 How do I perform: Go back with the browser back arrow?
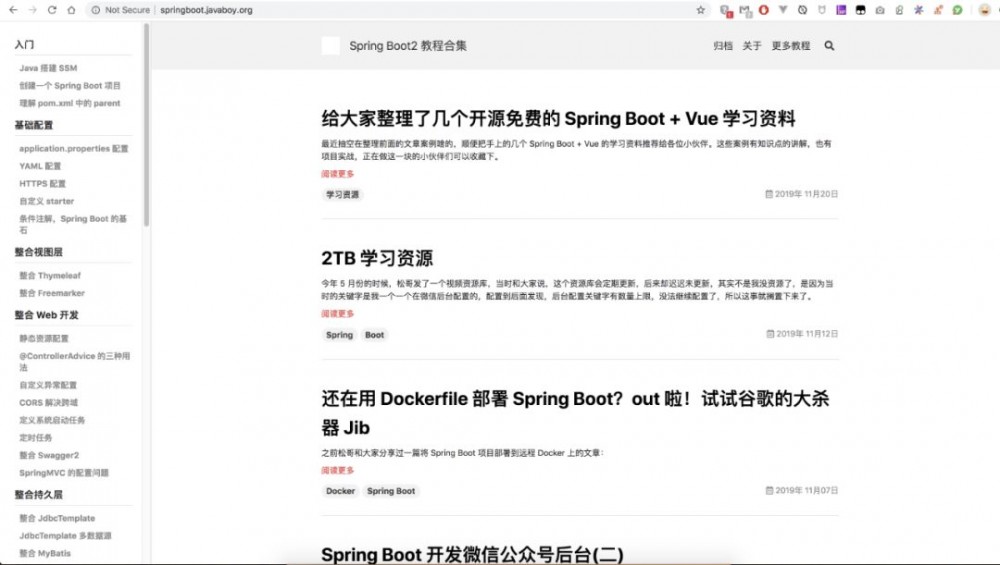13,10
